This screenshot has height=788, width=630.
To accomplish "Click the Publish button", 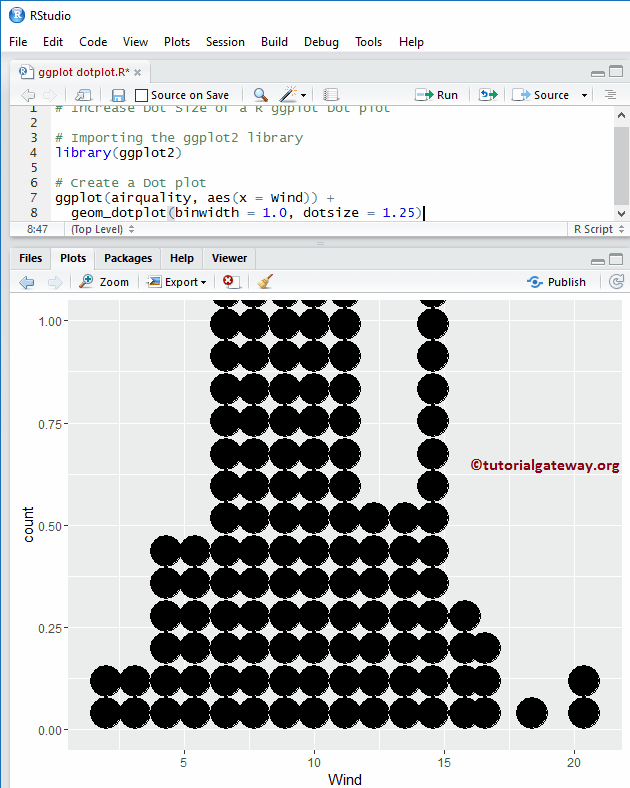I will pyautogui.click(x=556, y=282).
